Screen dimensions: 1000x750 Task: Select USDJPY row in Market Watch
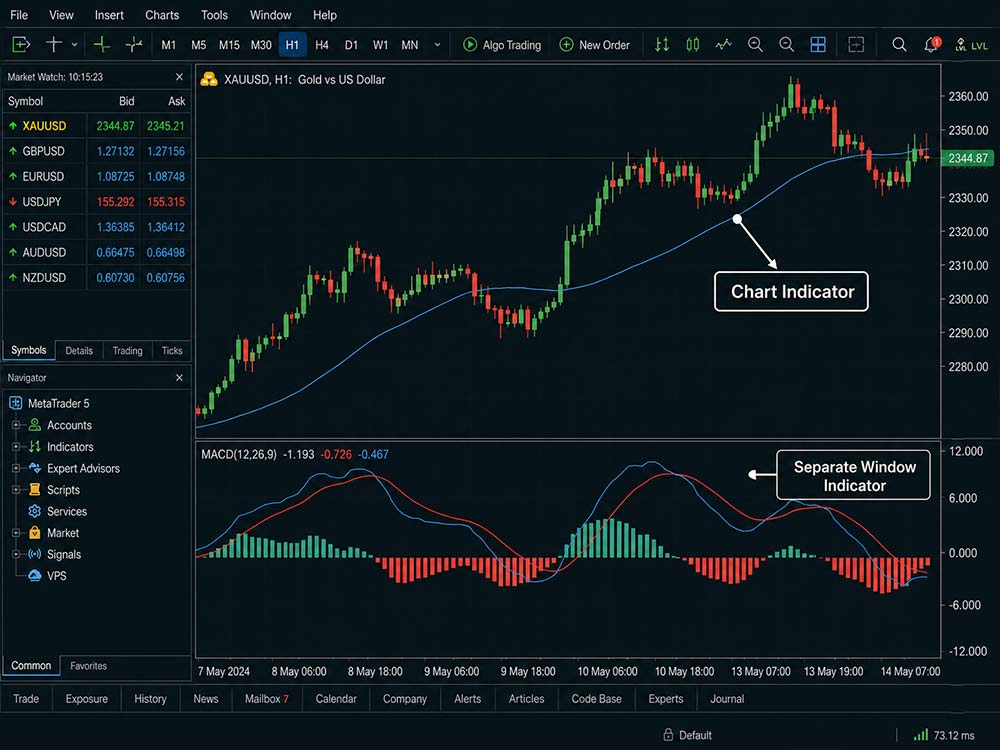tap(97, 202)
